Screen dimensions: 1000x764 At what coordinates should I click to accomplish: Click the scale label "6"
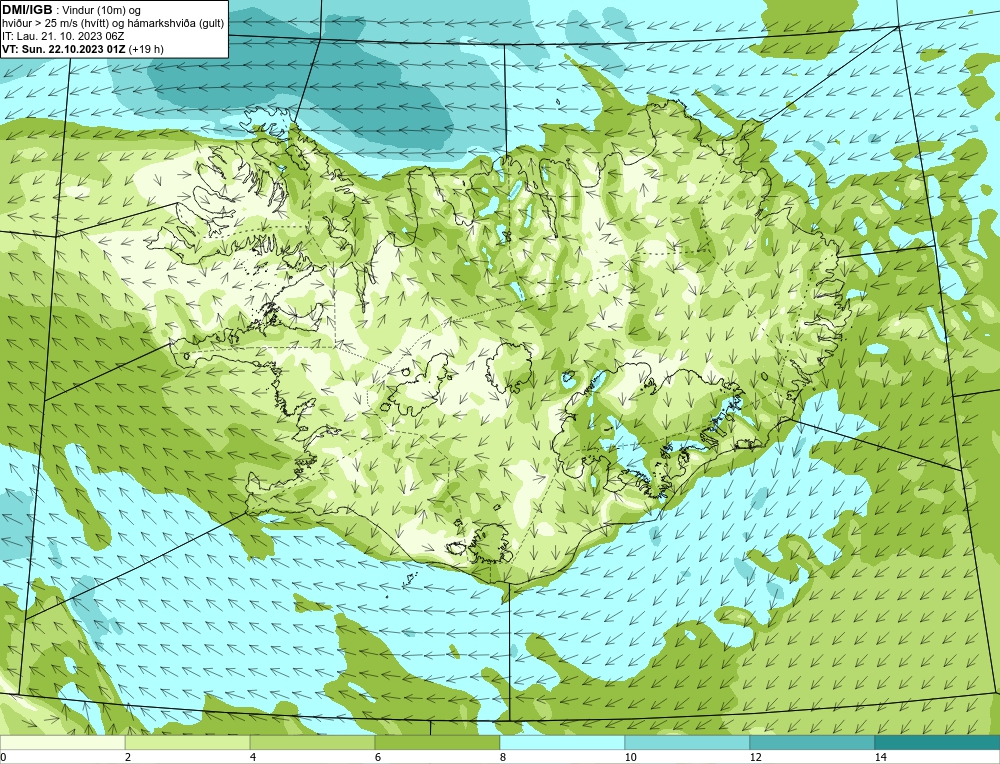[378, 757]
